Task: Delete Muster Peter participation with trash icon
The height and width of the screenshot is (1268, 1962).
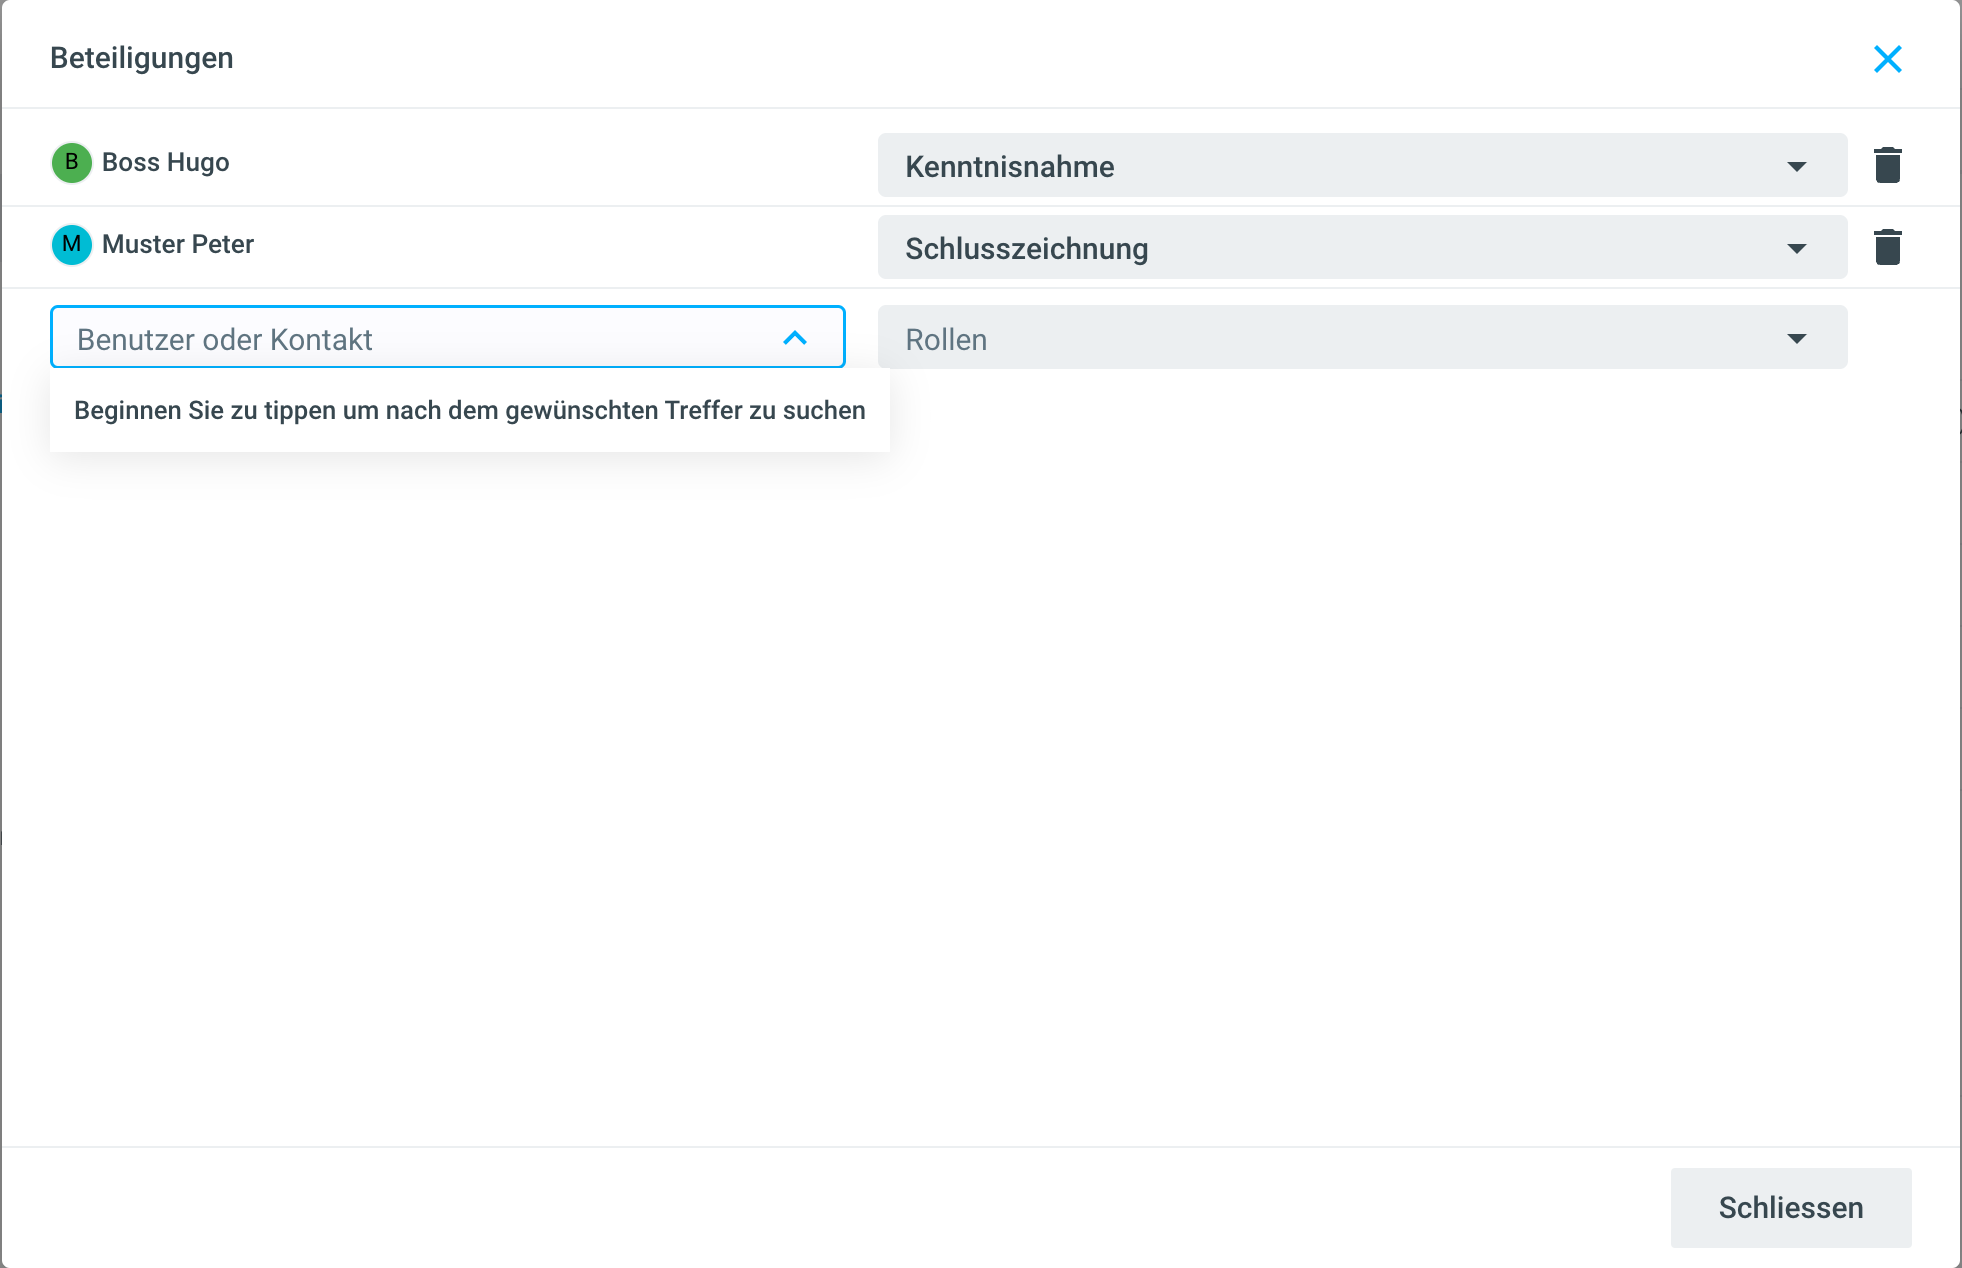Action: pos(1887,247)
